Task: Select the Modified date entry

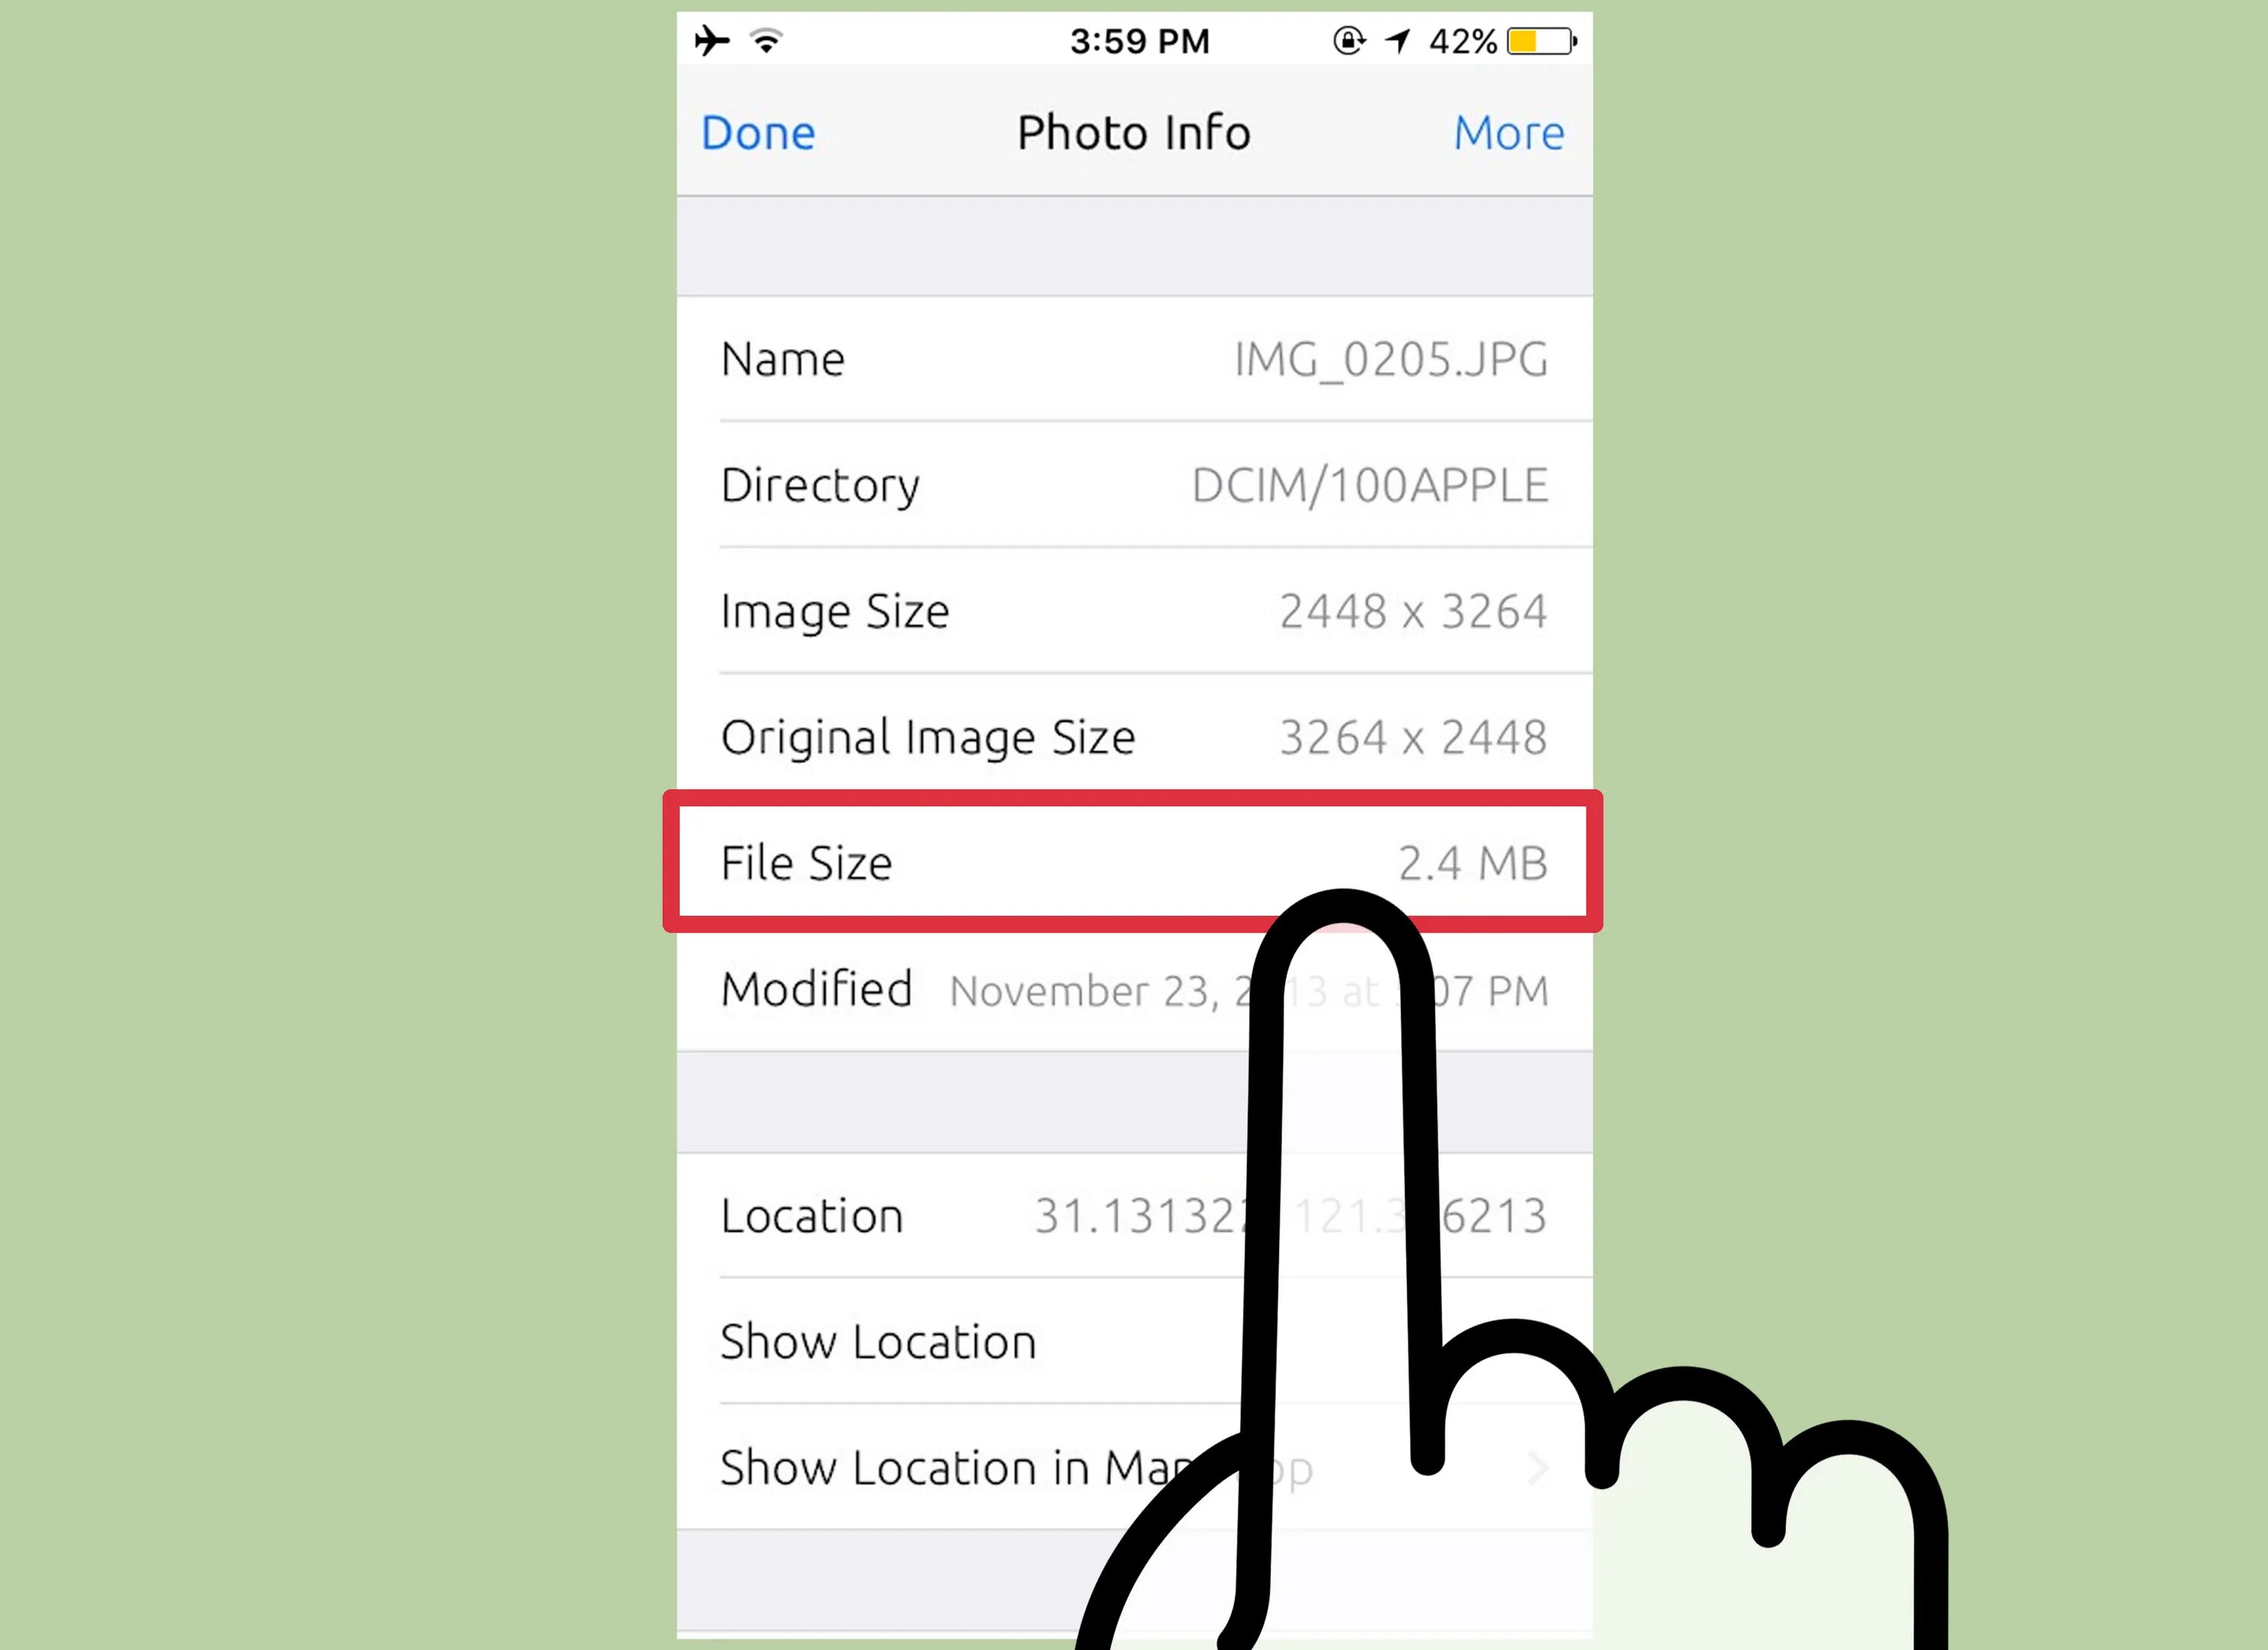Action: click(x=1134, y=988)
